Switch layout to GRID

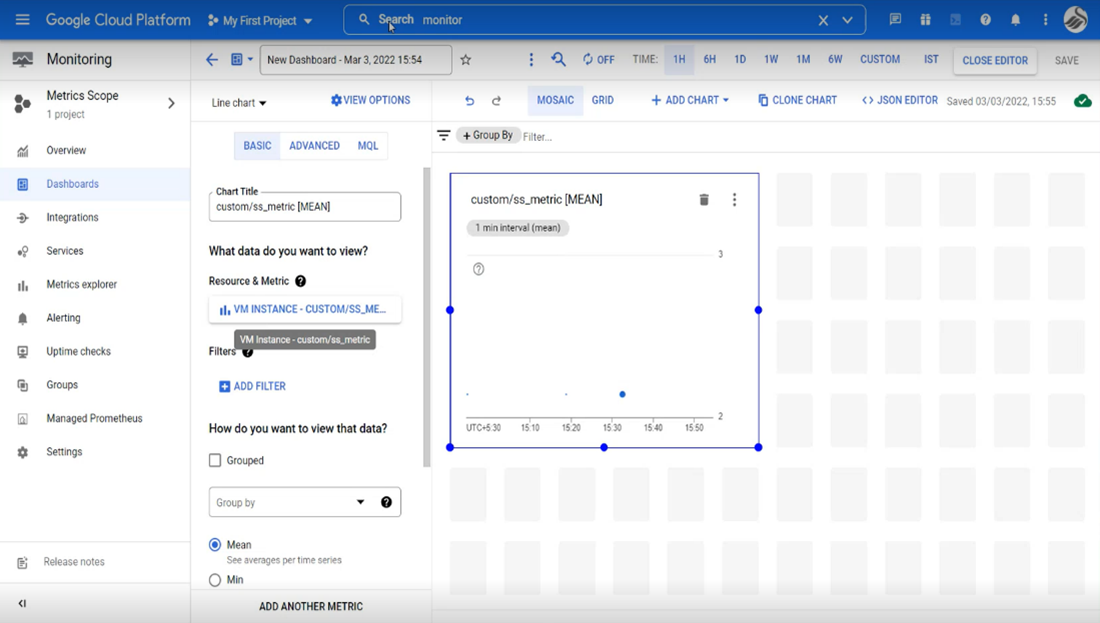coord(603,100)
